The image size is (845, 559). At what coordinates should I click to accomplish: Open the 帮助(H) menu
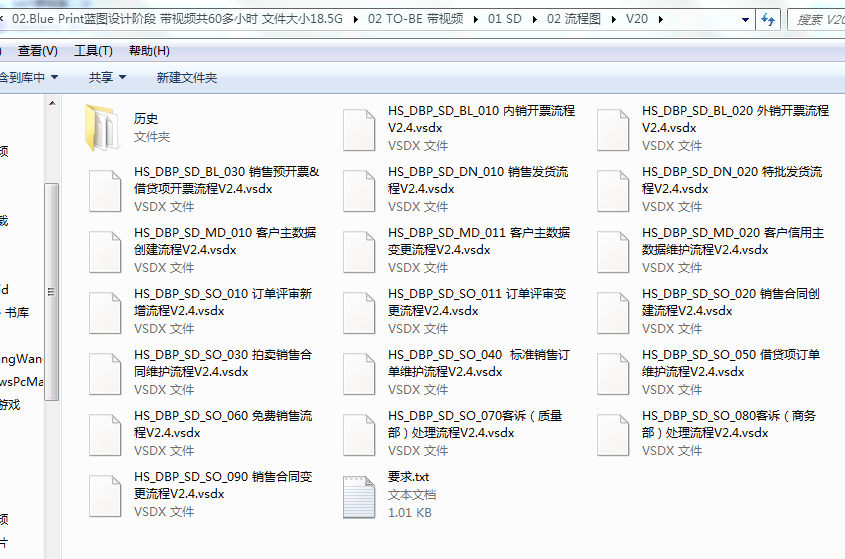click(x=149, y=51)
